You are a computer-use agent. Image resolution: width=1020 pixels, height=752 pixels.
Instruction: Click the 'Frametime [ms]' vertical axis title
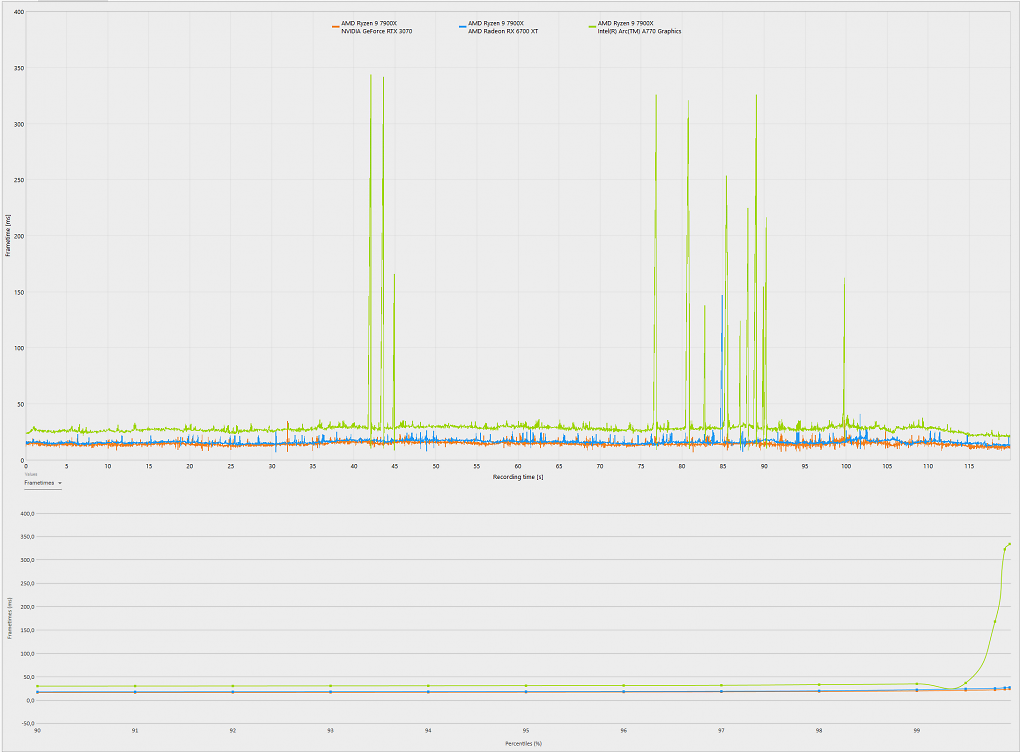(8, 235)
